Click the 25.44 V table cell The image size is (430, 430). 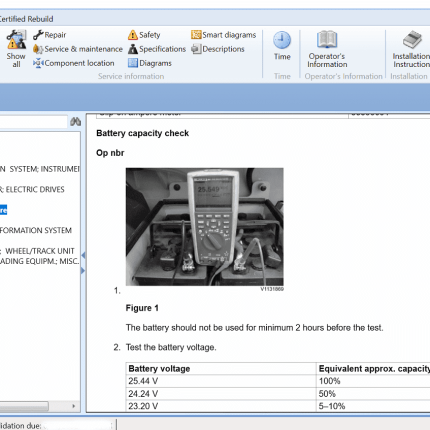[x=221, y=381]
